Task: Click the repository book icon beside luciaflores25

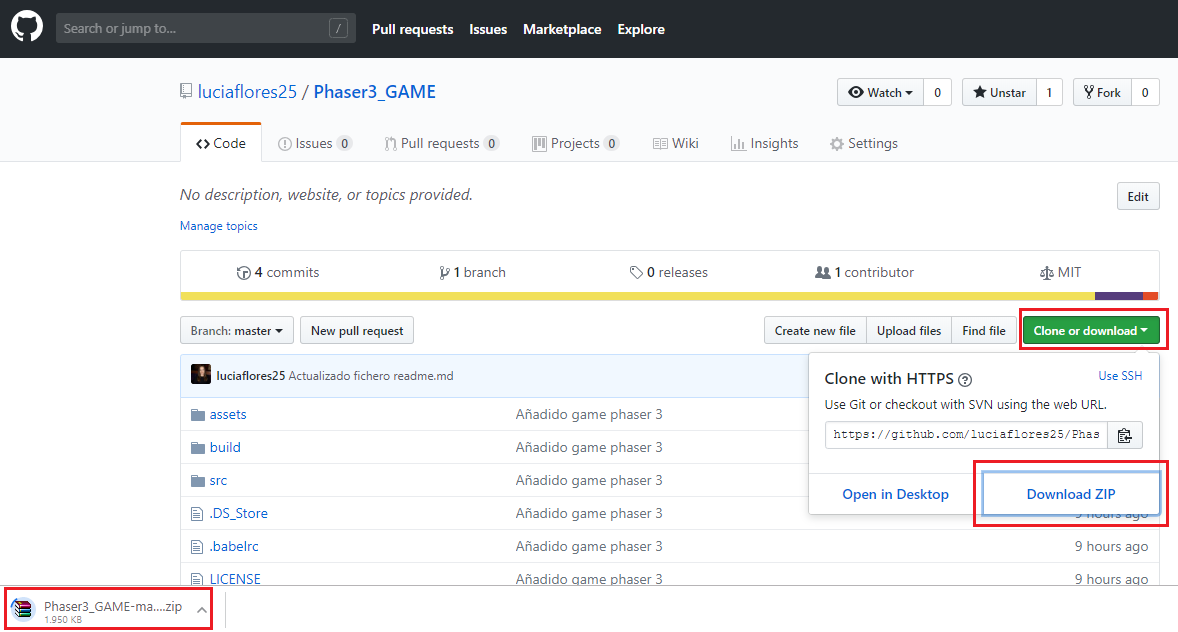Action: tap(186, 91)
